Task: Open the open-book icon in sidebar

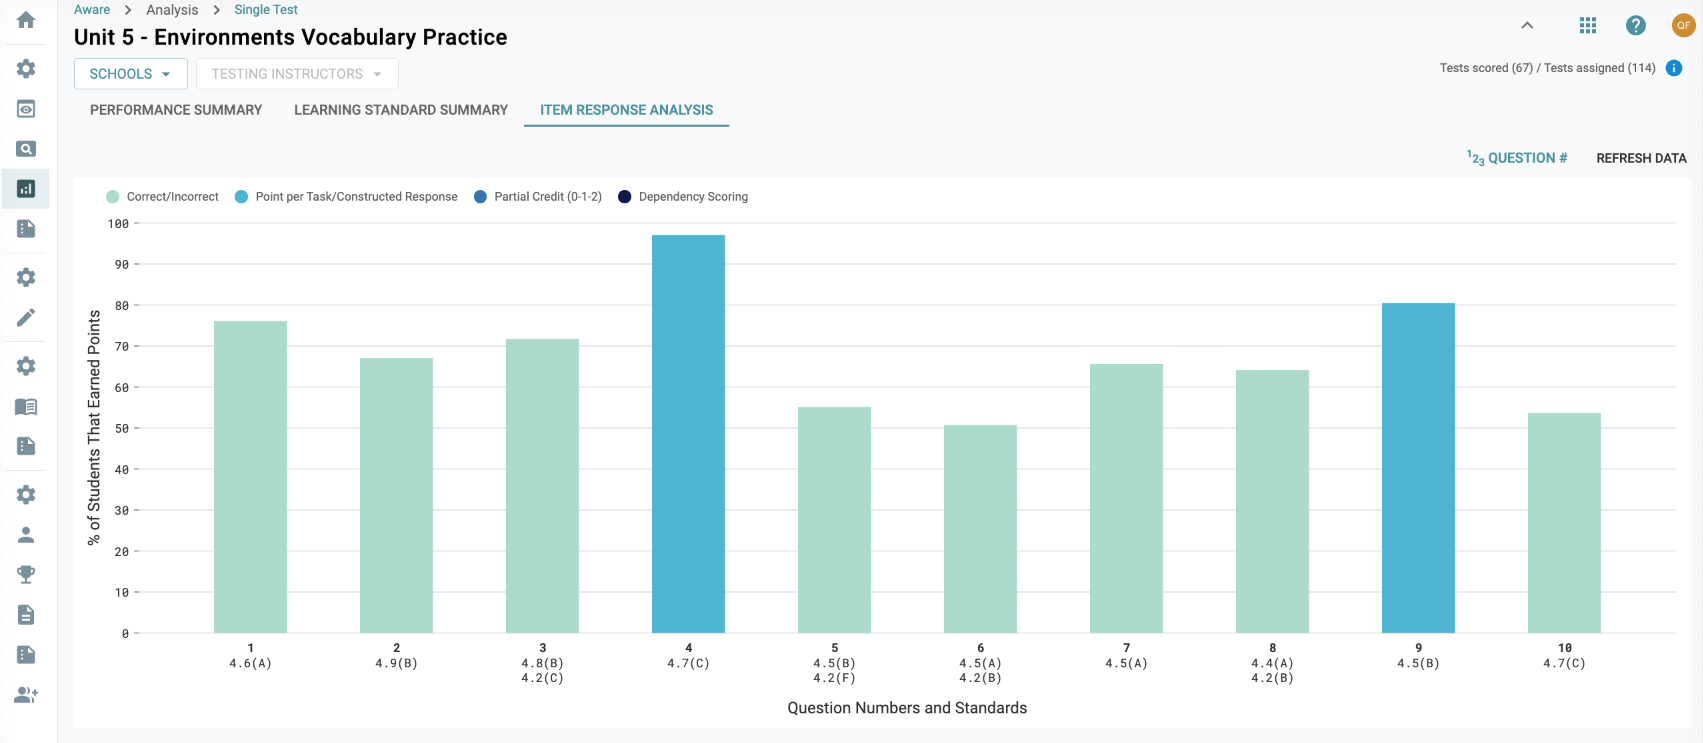Action: pyautogui.click(x=26, y=406)
